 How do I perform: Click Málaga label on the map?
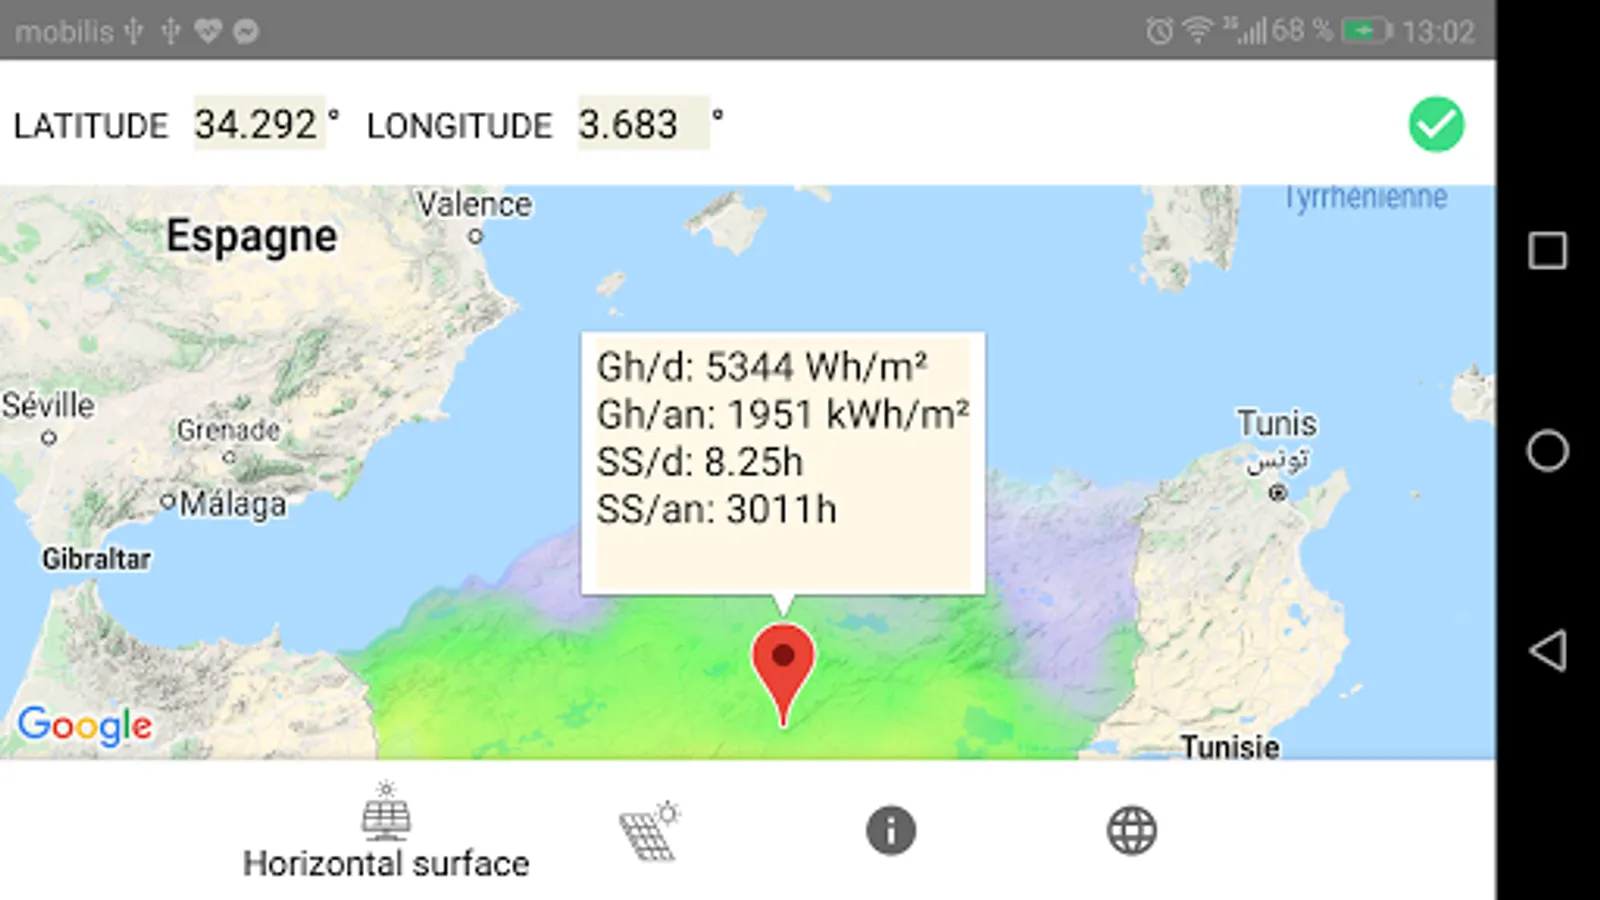[x=232, y=503]
